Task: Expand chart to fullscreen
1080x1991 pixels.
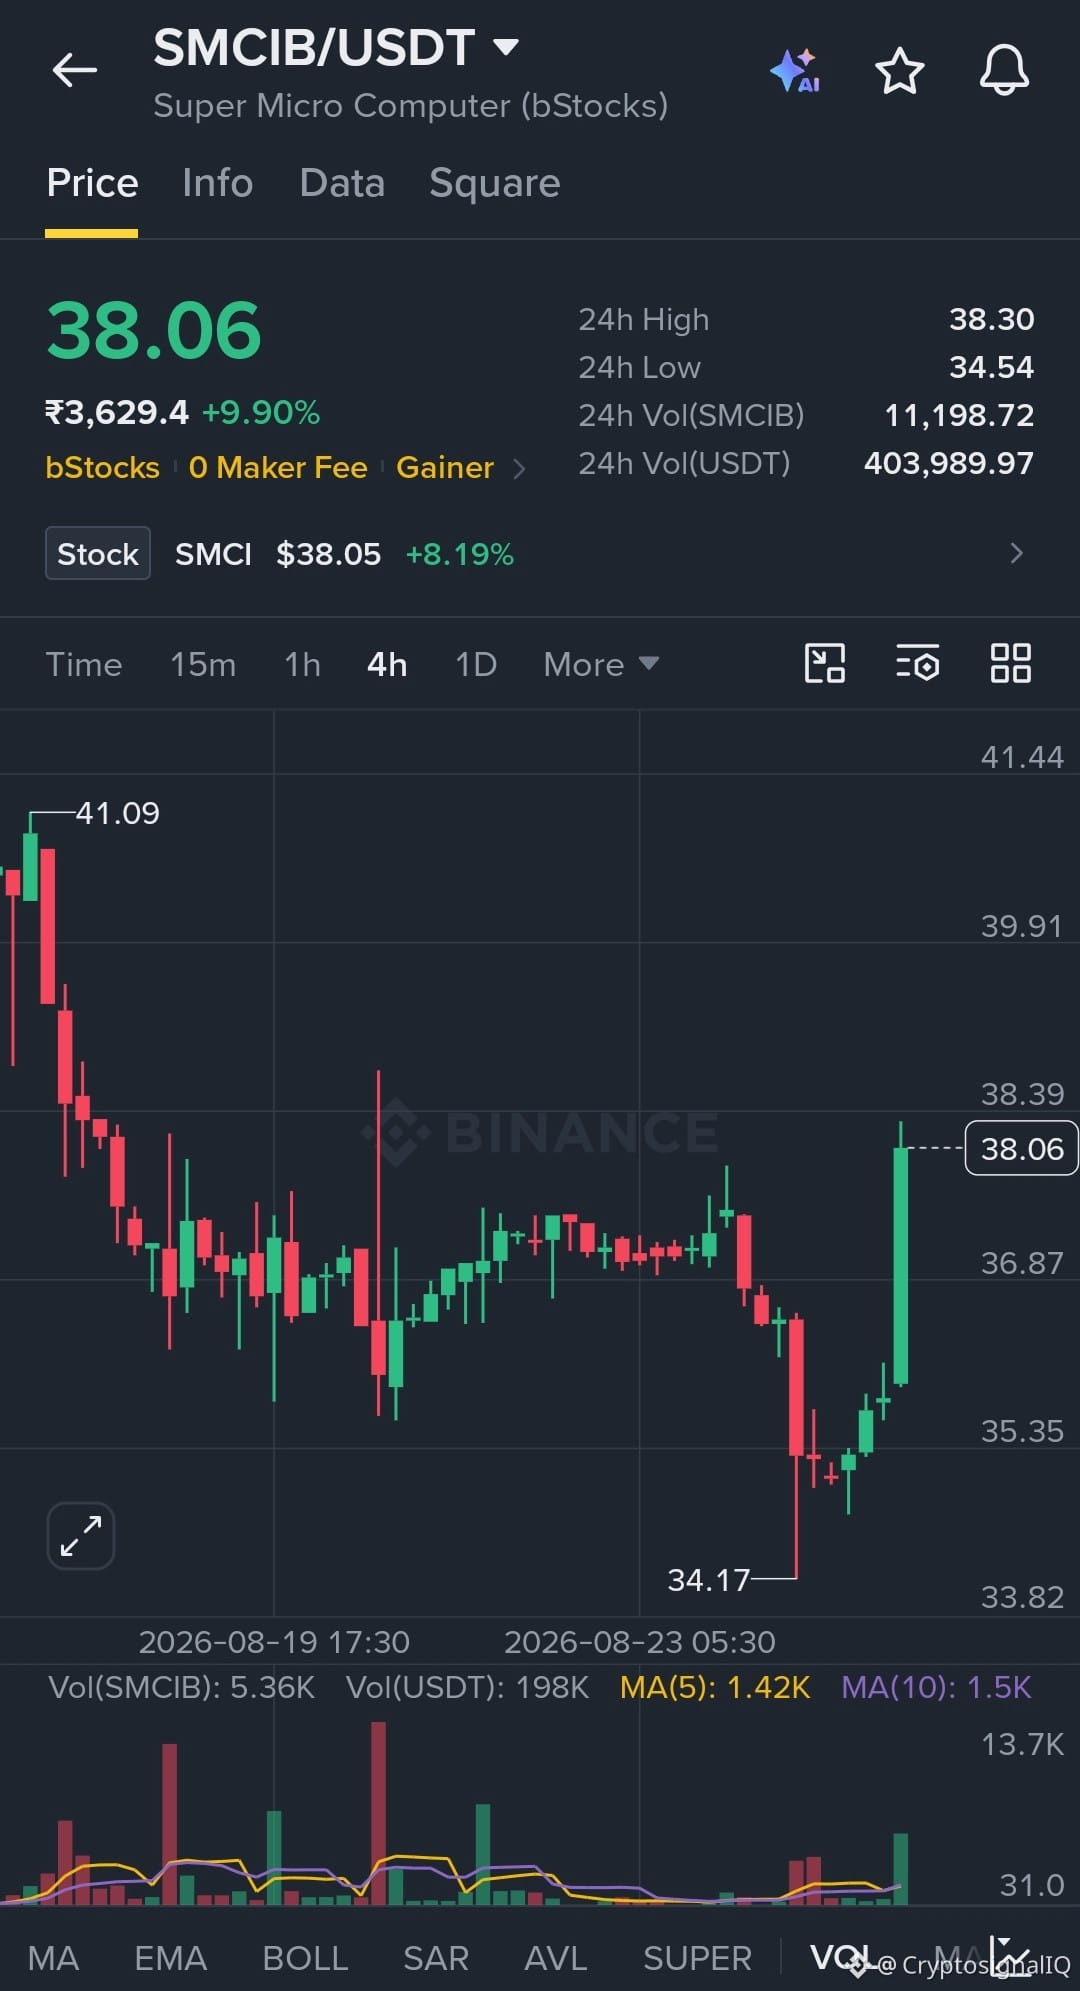Action: [81, 1536]
